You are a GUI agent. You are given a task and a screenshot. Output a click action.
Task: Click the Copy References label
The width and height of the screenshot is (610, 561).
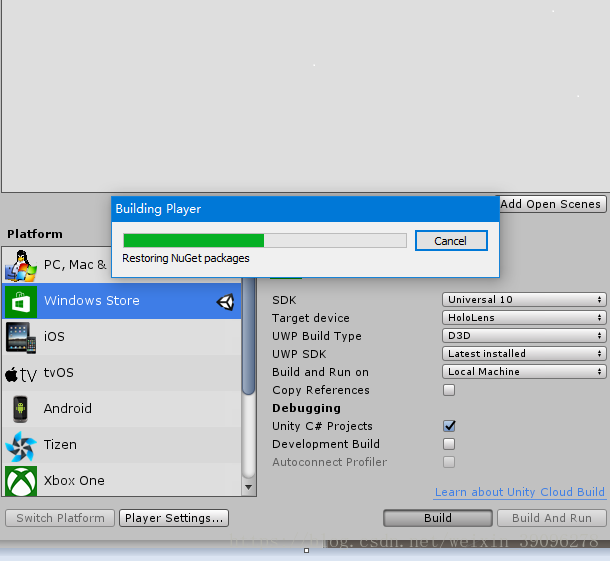[x=321, y=390]
